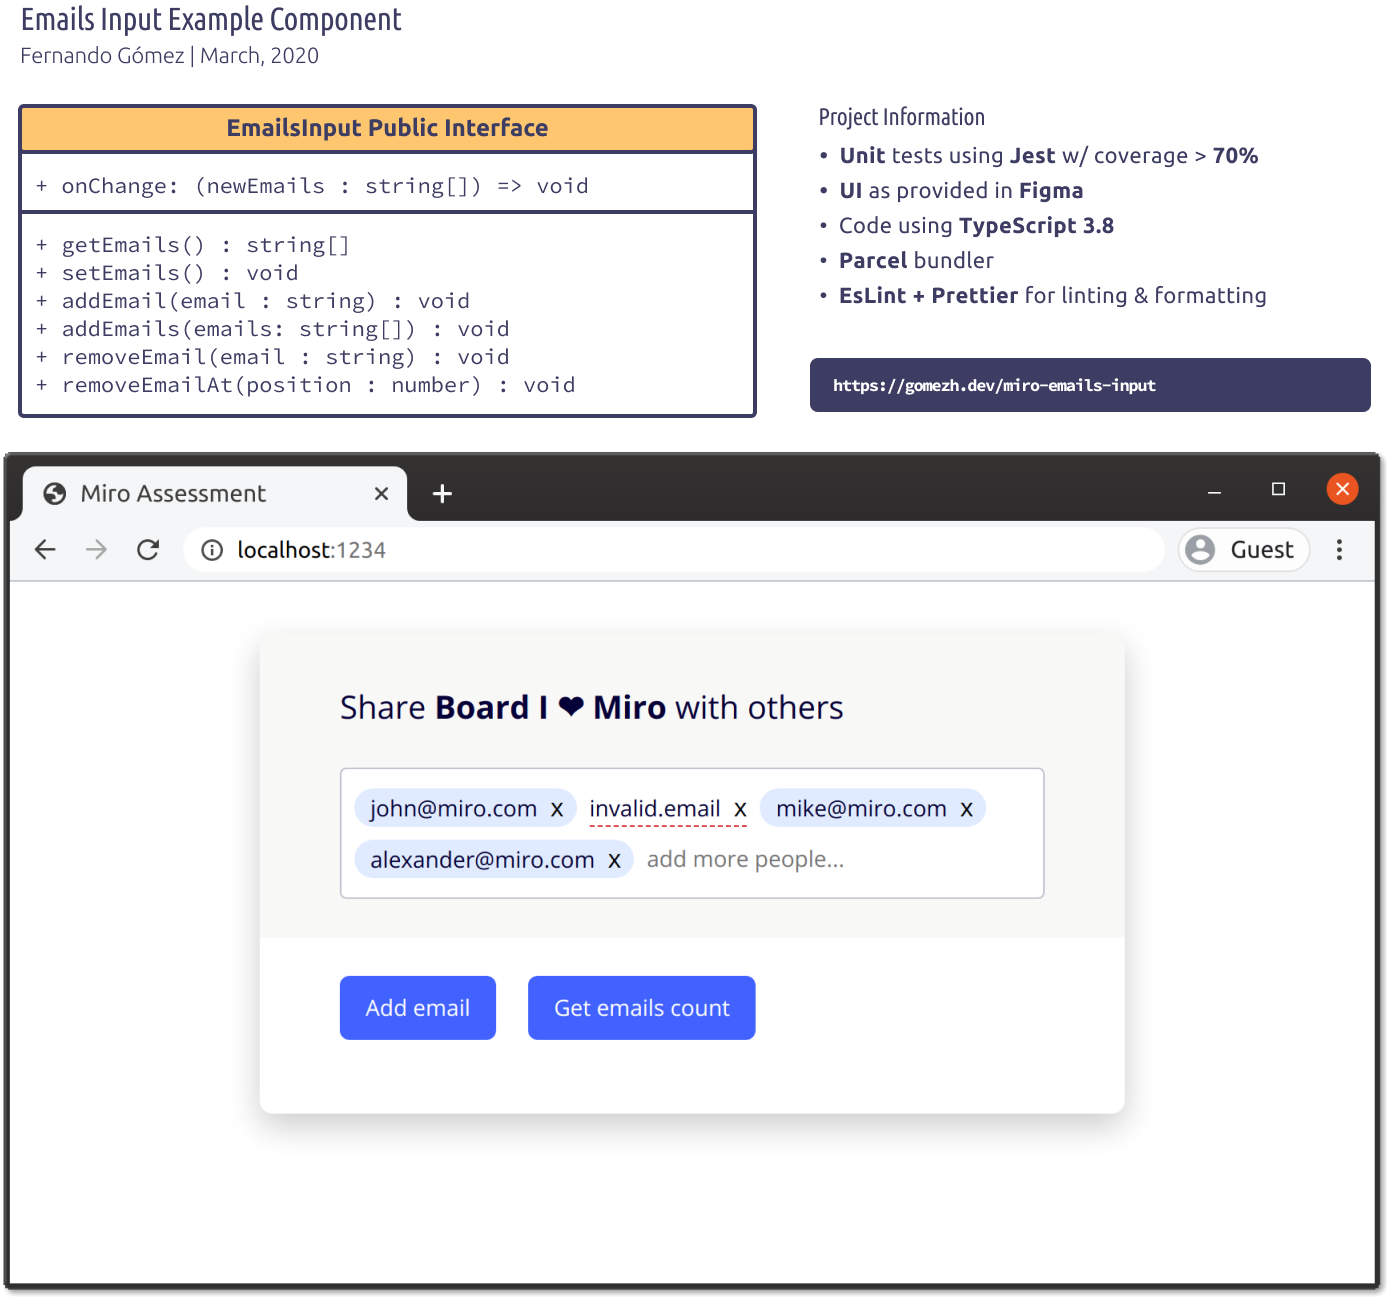Open the Guest profile button

1244,550
